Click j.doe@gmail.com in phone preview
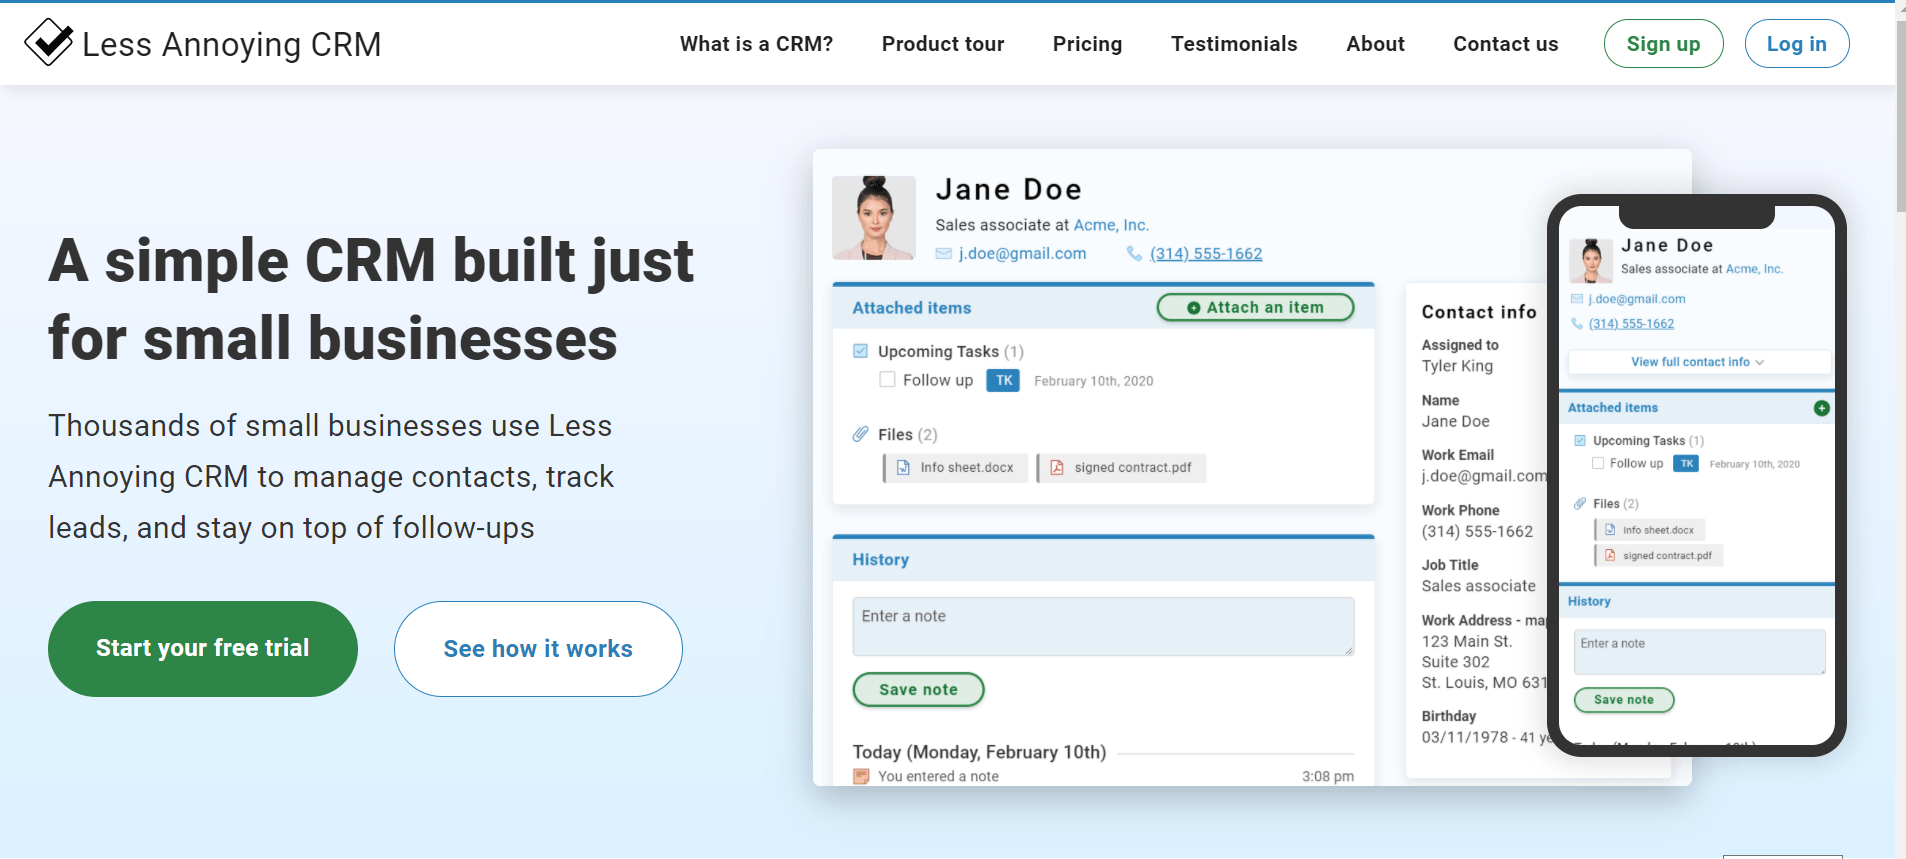This screenshot has height=859, width=1906. coord(1637,299)
